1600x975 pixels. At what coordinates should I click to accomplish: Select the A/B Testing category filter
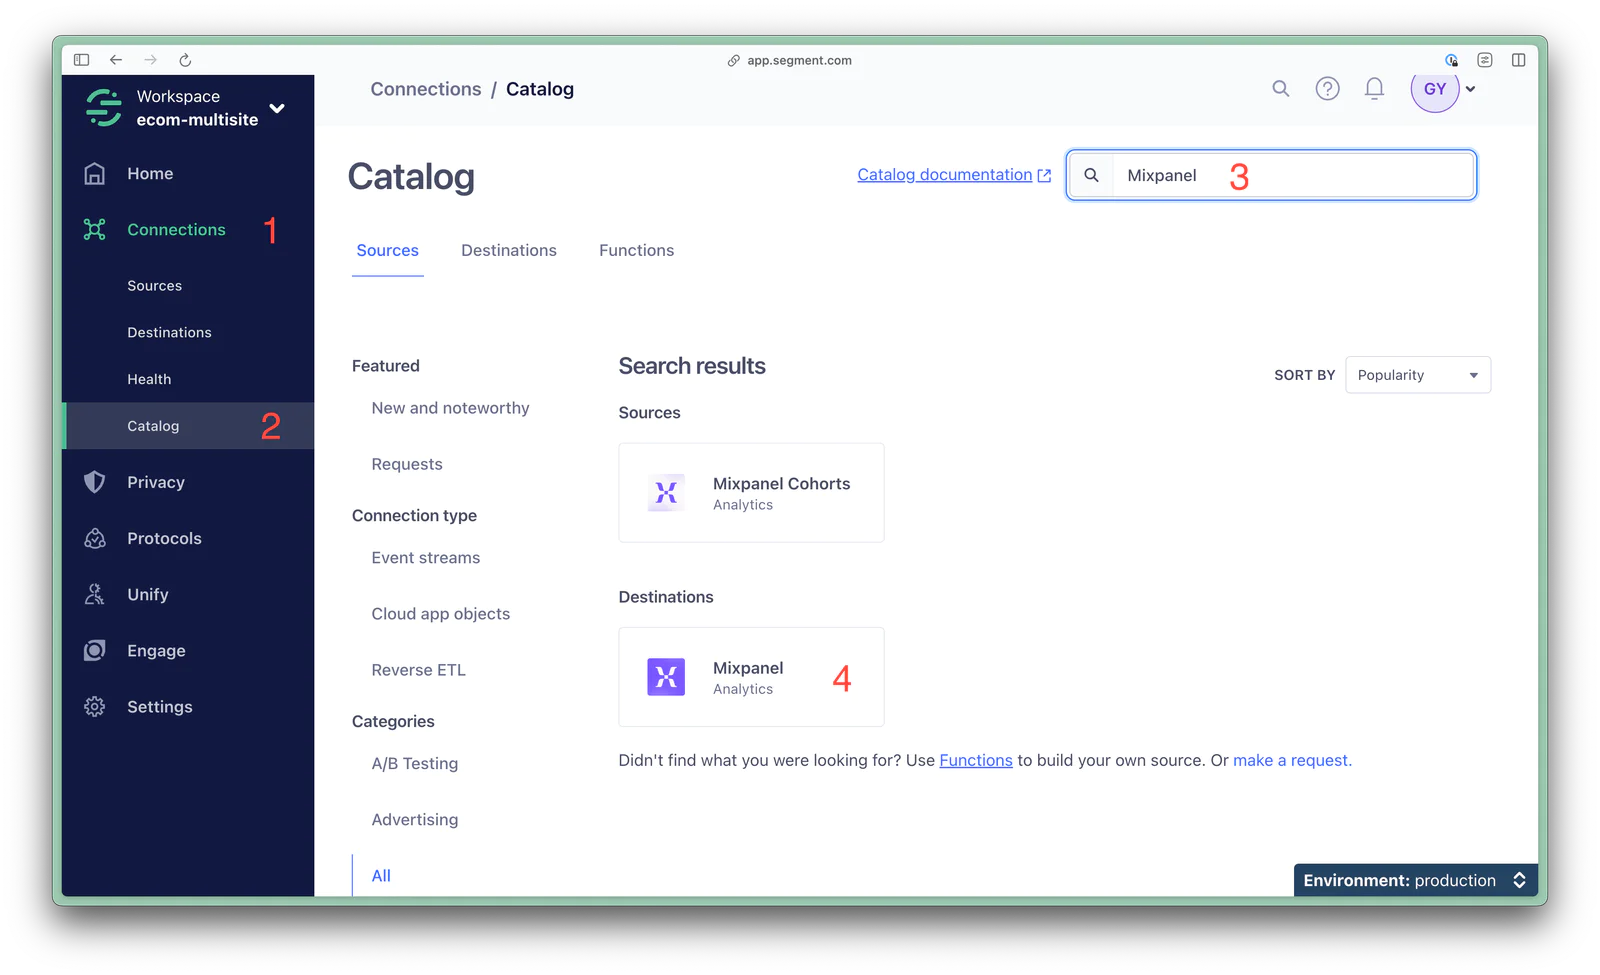[414, 763]
